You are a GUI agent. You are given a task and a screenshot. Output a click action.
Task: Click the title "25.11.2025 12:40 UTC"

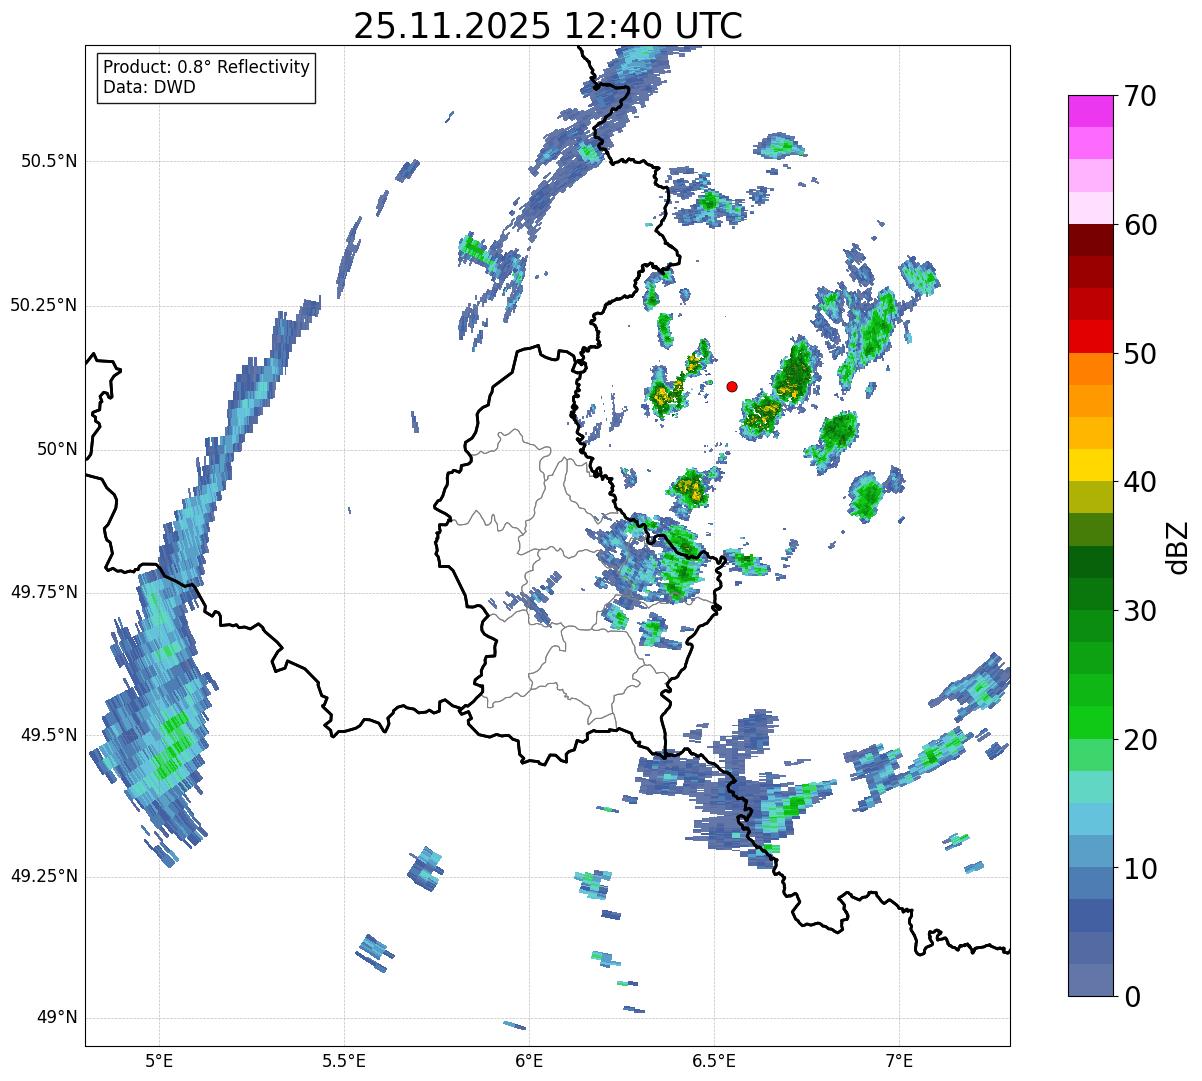click(x=548, y=25)
